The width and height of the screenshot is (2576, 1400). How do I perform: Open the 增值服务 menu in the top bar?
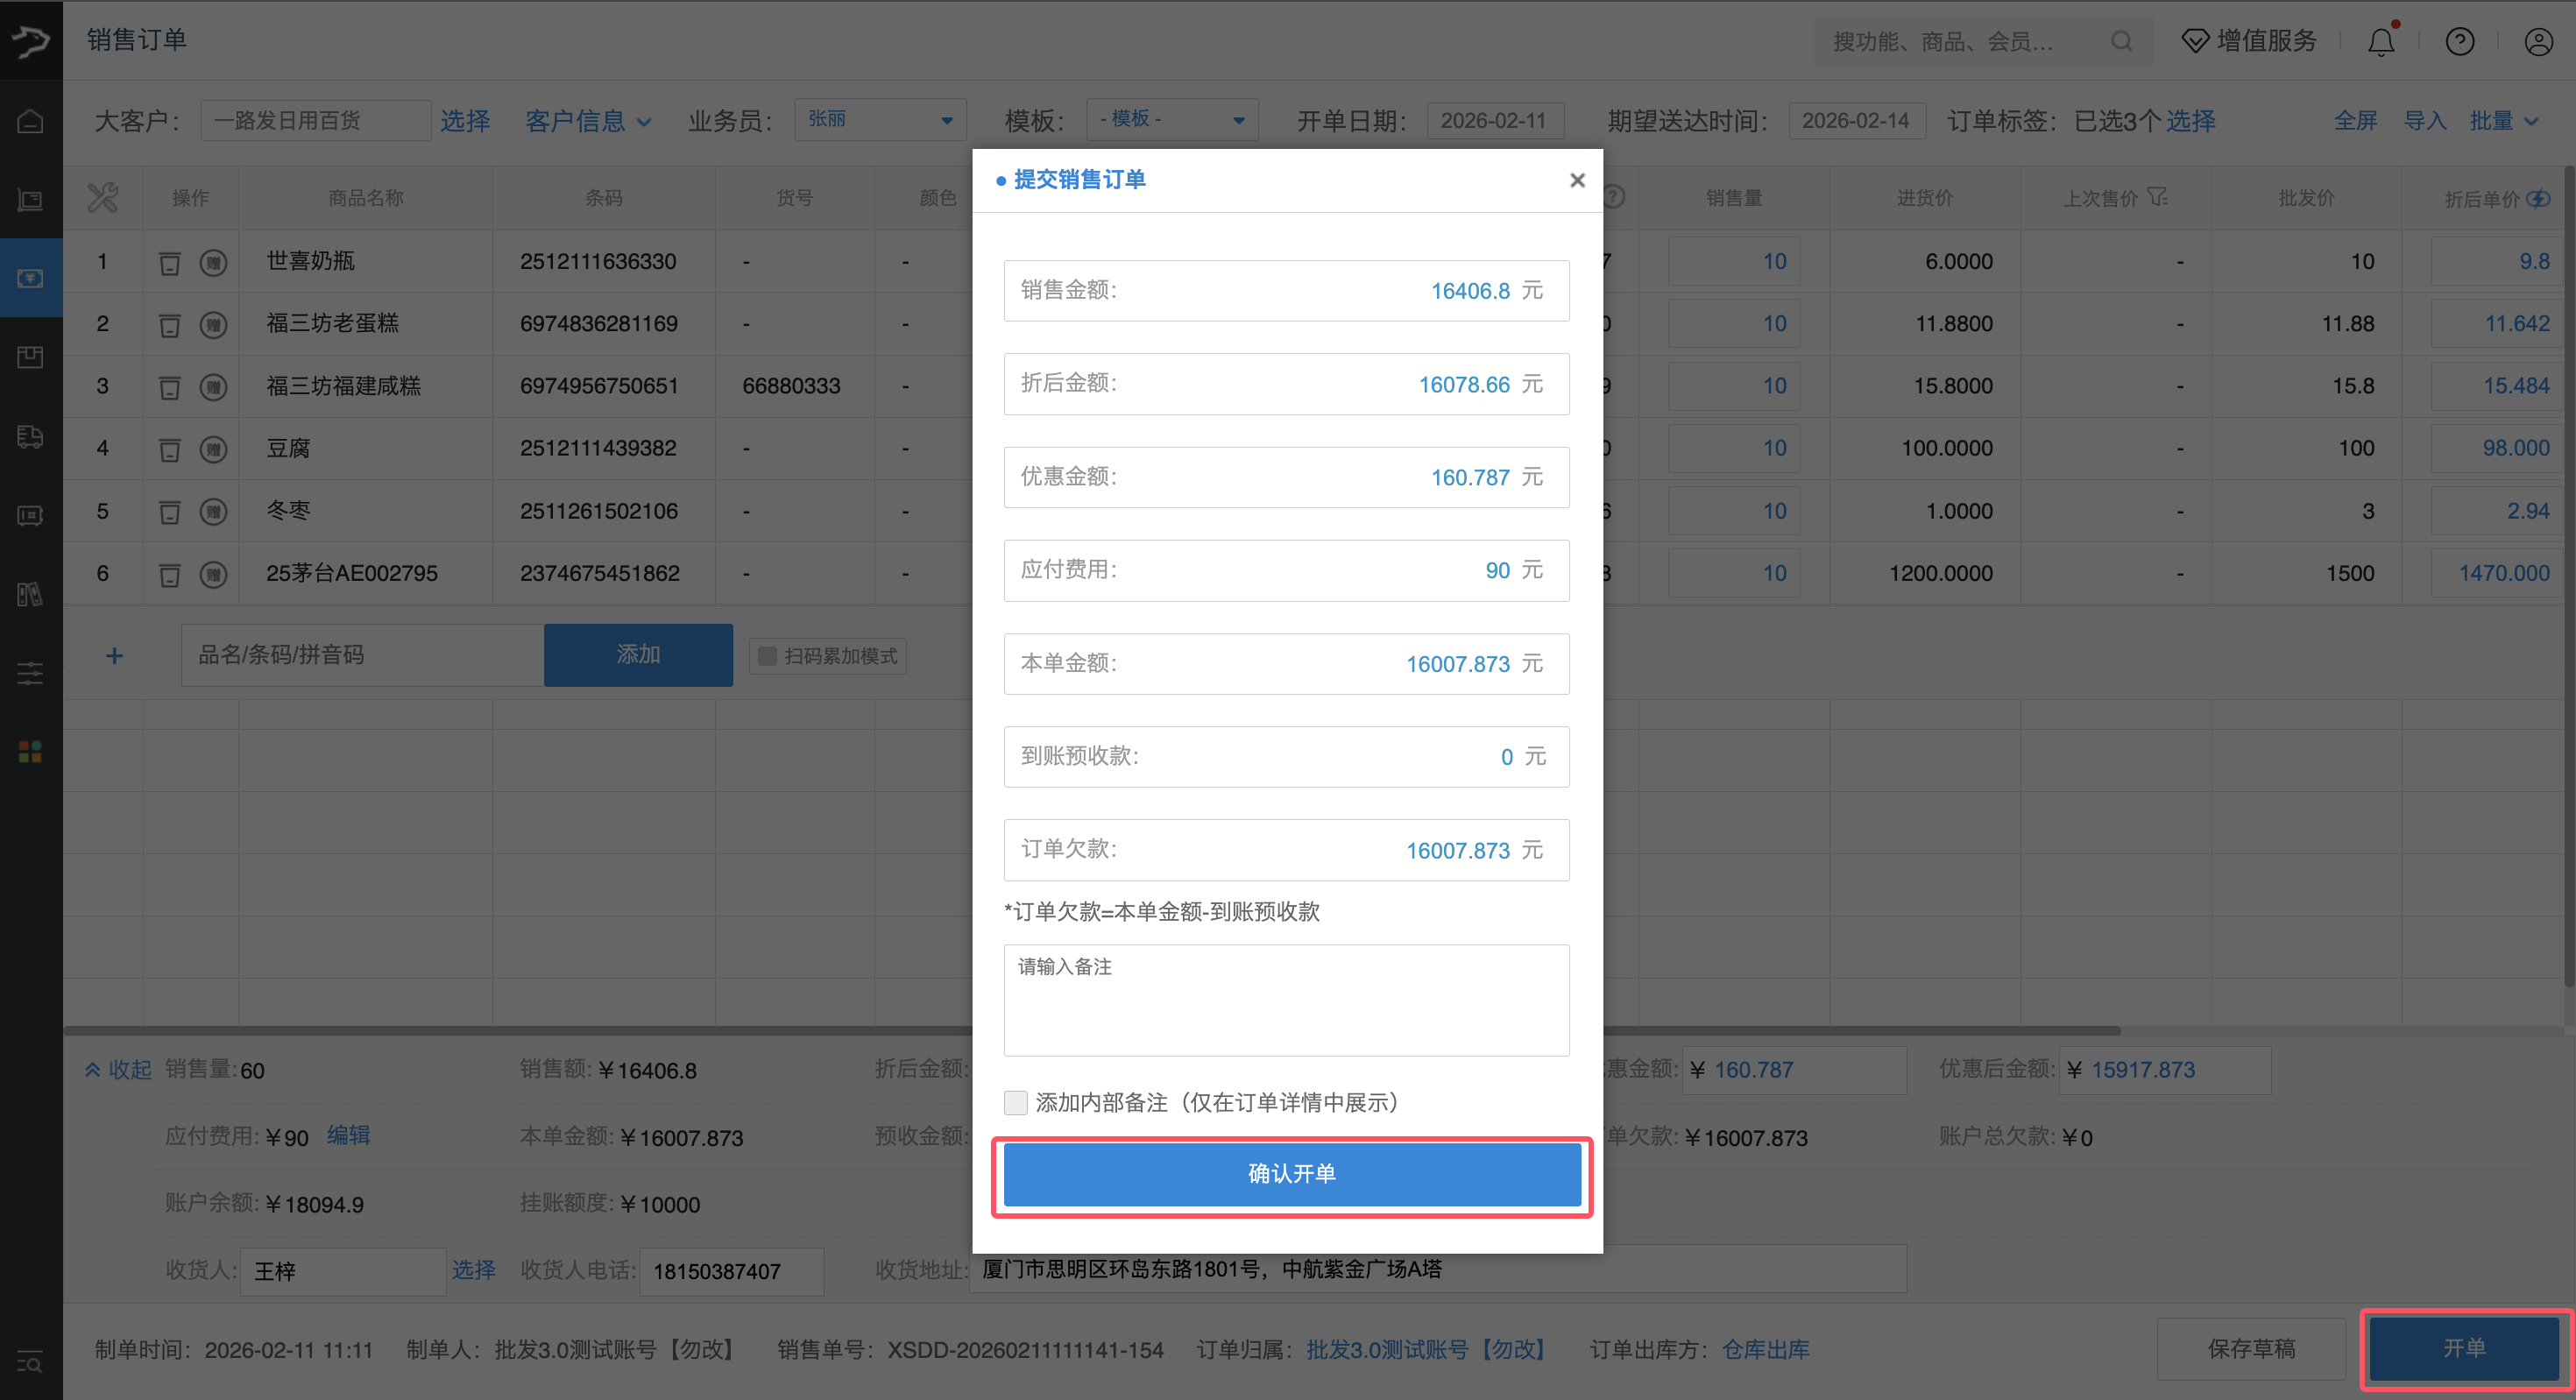tap(2248, 41)
